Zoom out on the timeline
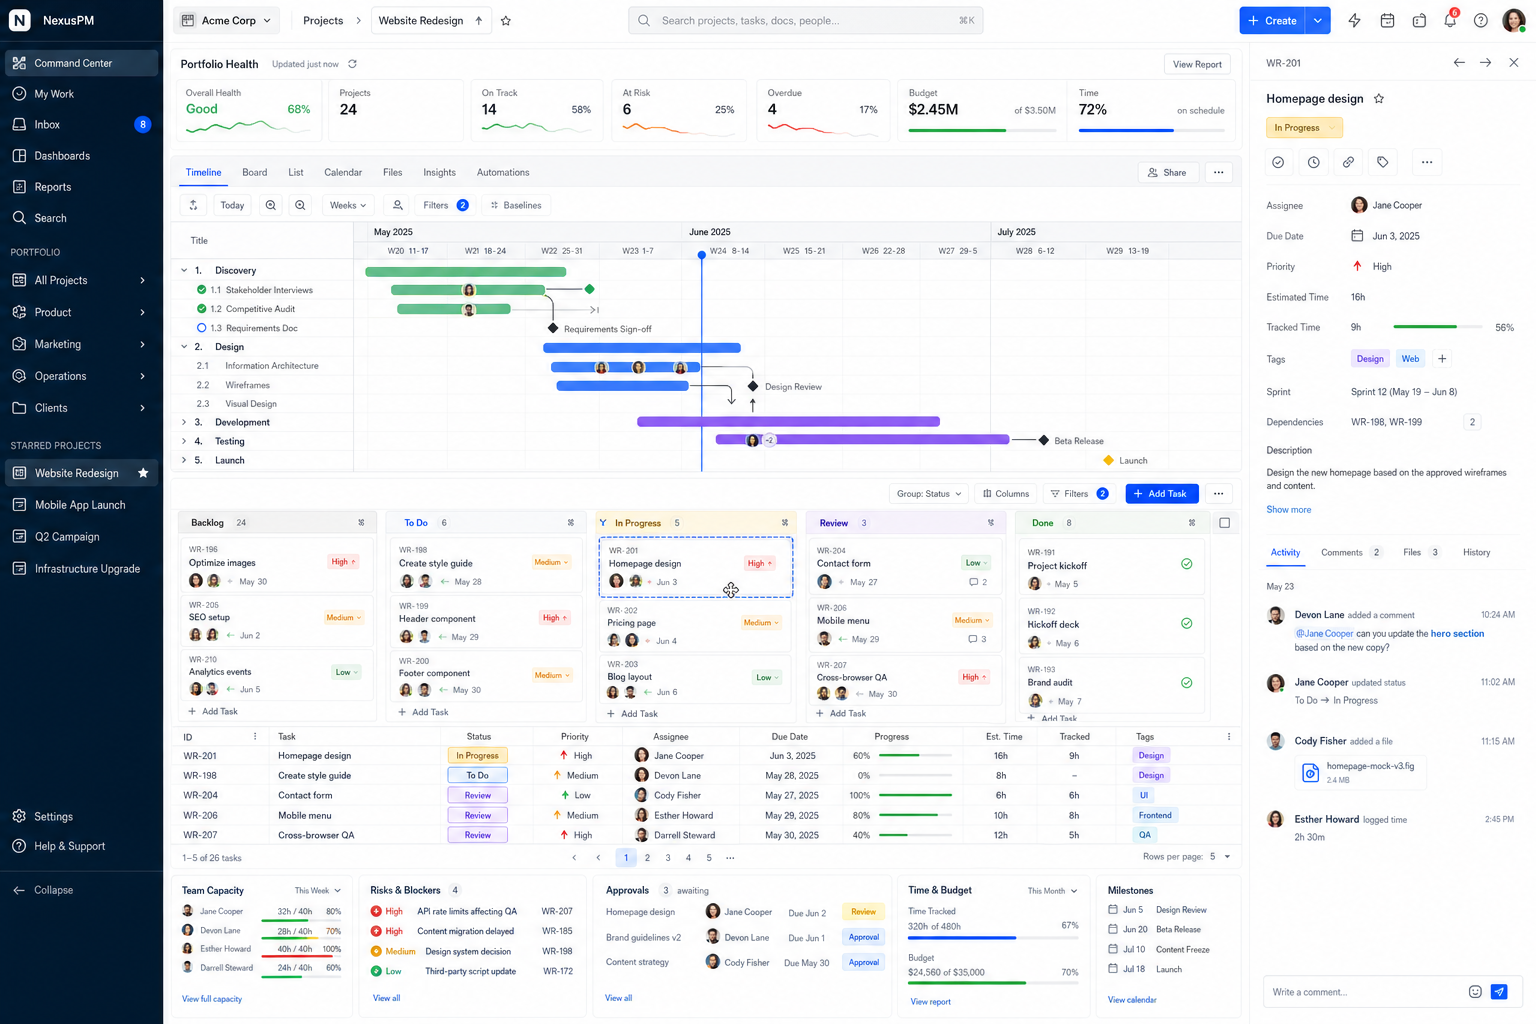The width and height of the screenshot is (1536, 1024). click(300, 205)
